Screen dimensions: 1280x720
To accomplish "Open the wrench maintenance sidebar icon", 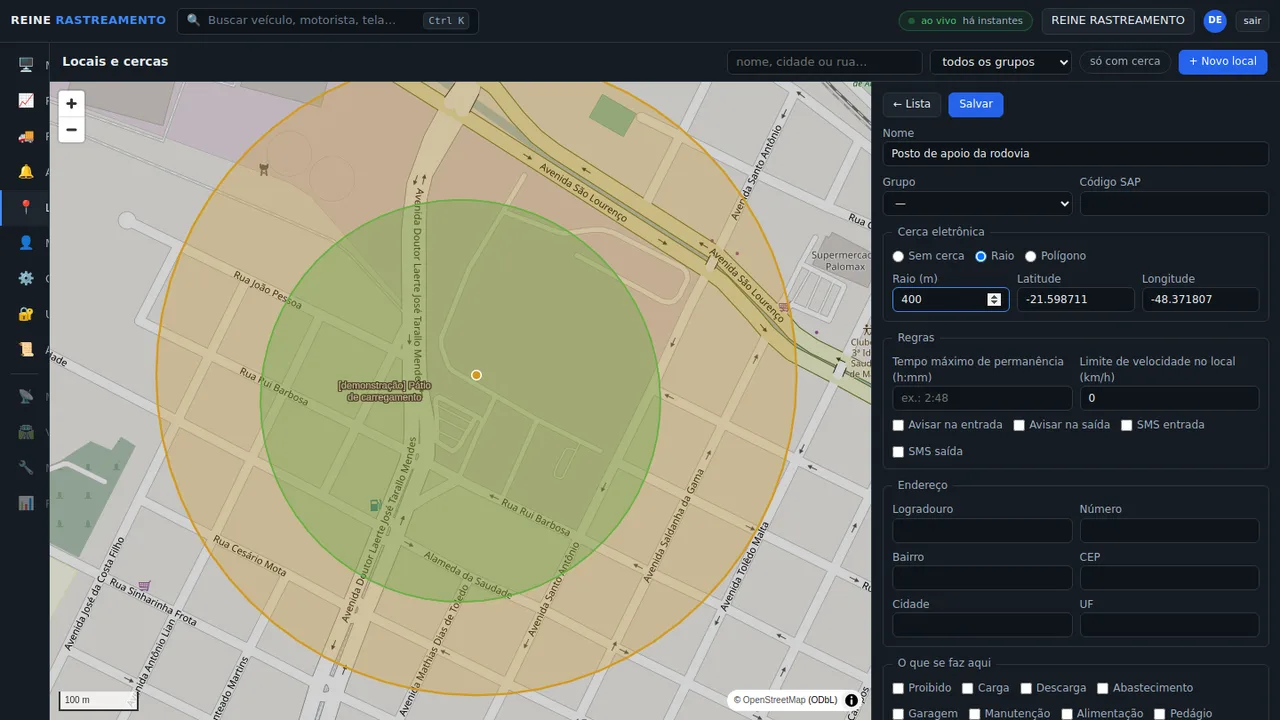I will pyautogui.click(x=26, y=467).
